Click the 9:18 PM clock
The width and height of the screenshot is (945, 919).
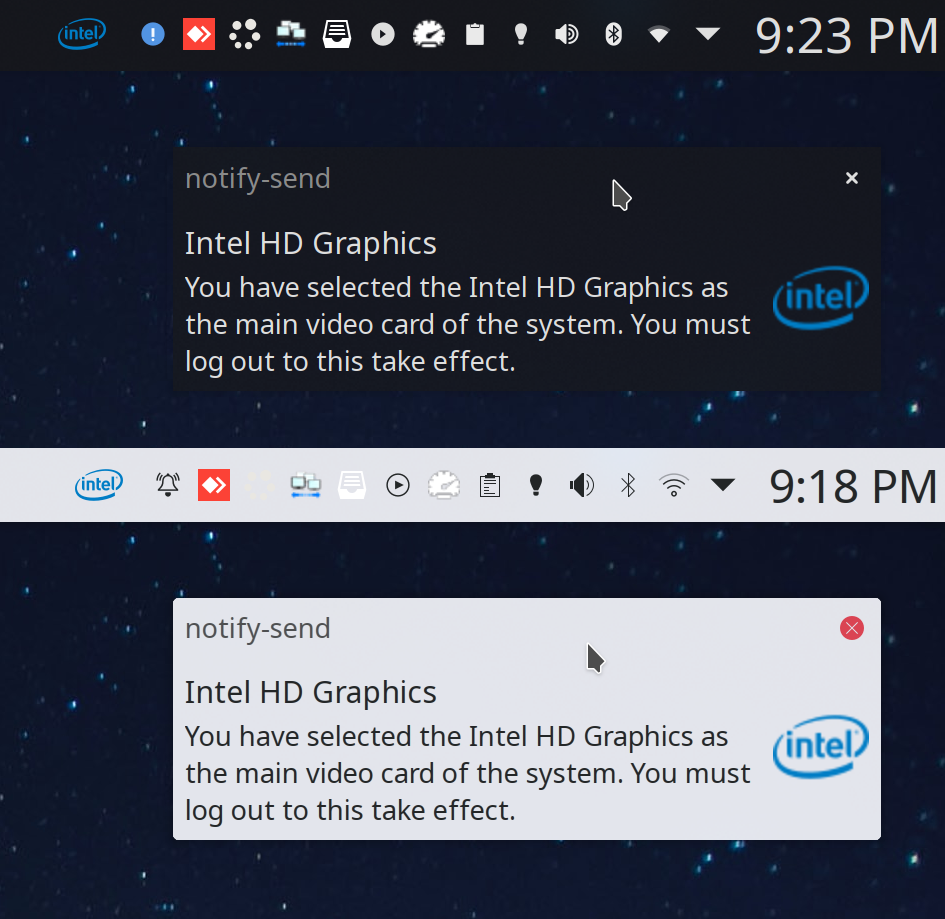click(854, 487)
